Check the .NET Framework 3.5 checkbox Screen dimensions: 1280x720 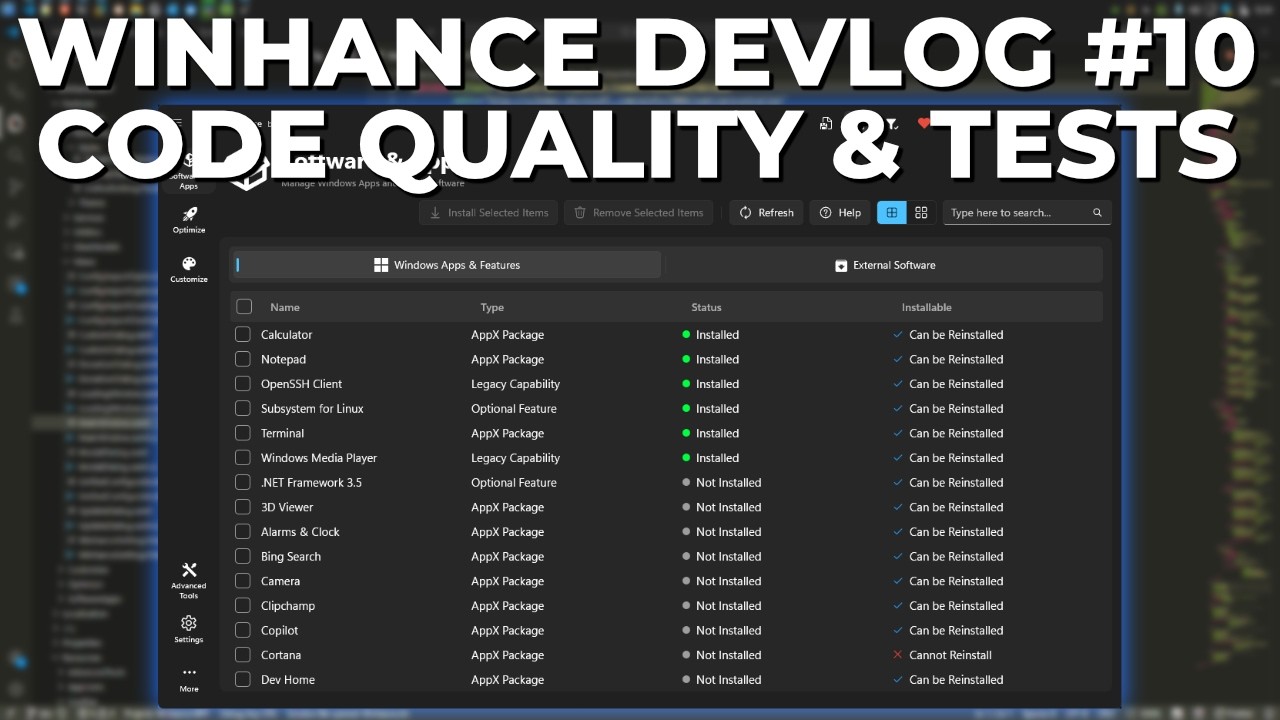point(243,482)
